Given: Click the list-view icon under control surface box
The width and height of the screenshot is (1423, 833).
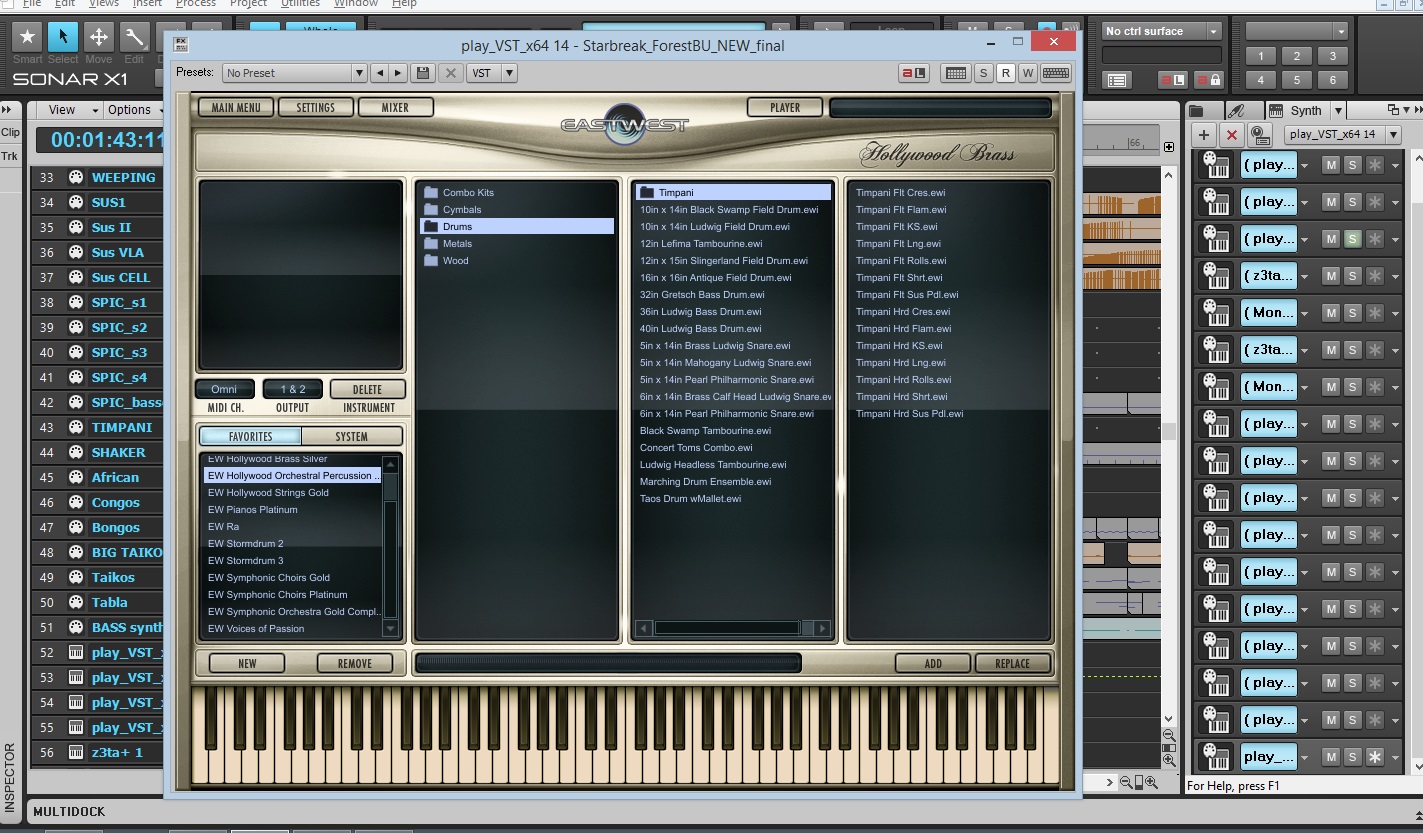Looking at the screenshot, I should pos(1117,80).
